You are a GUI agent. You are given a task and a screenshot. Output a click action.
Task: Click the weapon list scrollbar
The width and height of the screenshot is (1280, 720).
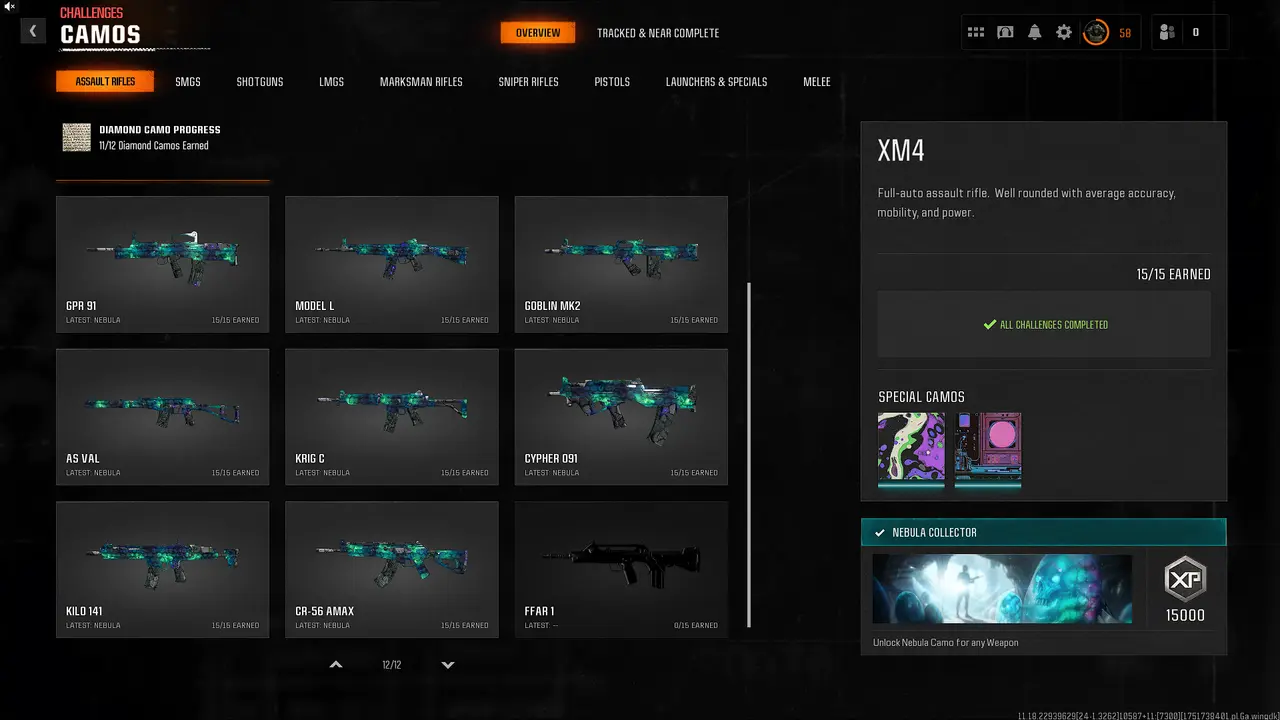(749, 455)
